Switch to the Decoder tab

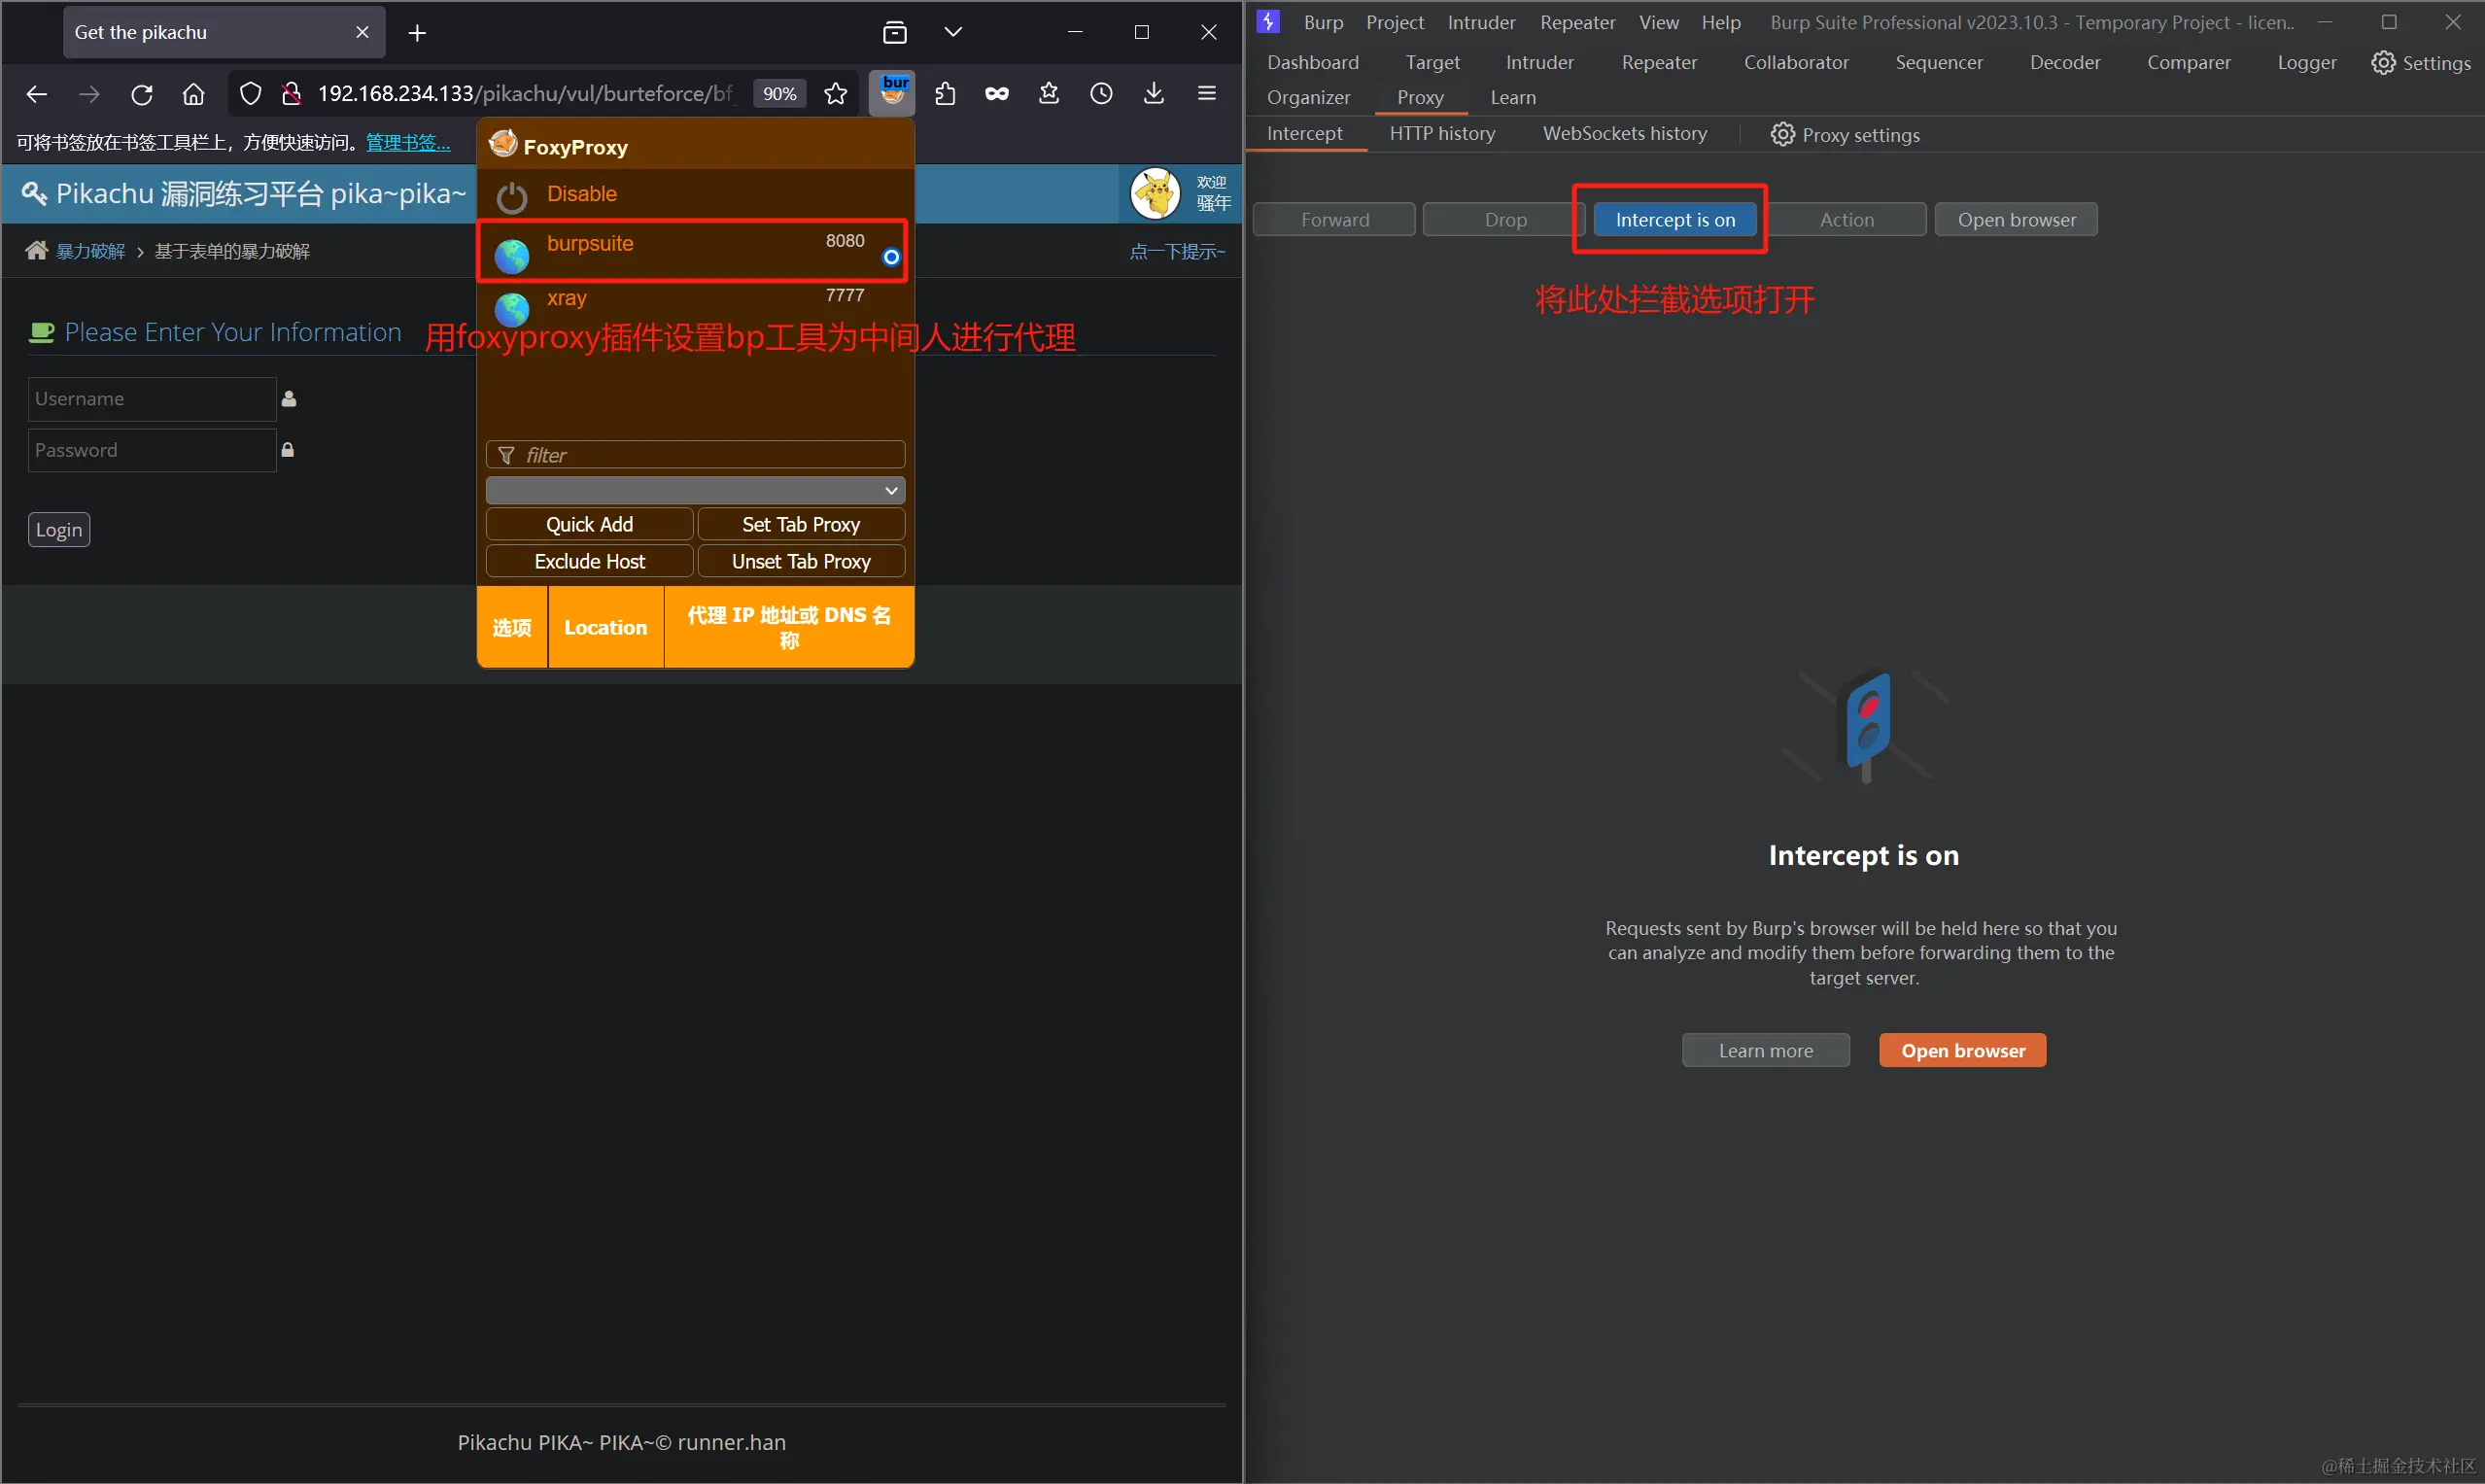click(x=2065, y=62)
